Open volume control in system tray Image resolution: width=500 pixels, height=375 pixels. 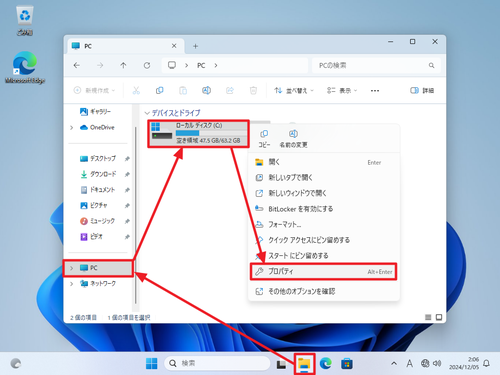437,363
